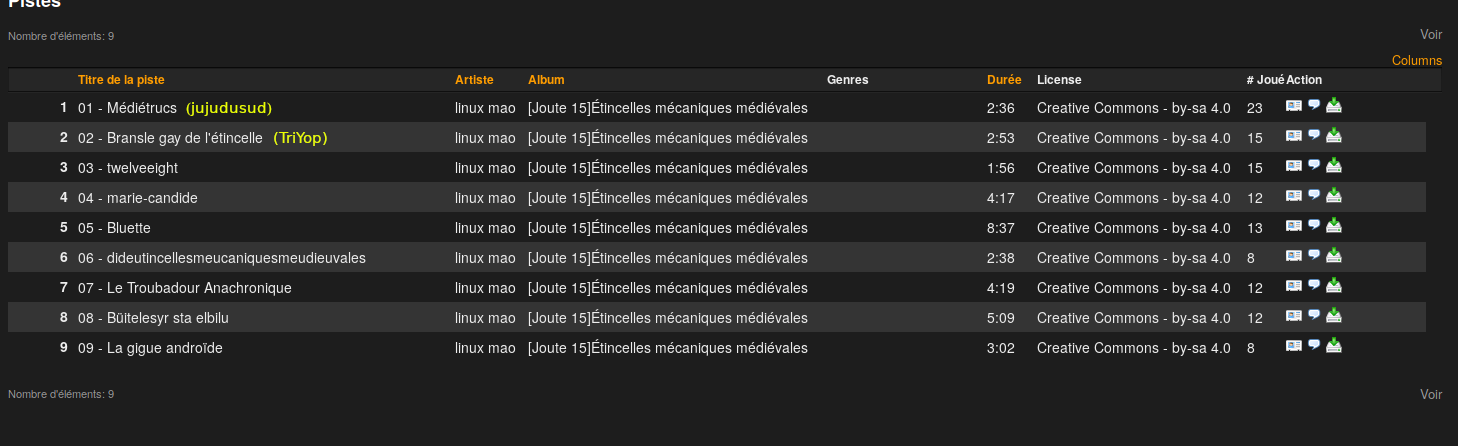Click the top Voir link
This screenshot has height=446, width=1458.
pyautogui.click(x=1431, y=35)
